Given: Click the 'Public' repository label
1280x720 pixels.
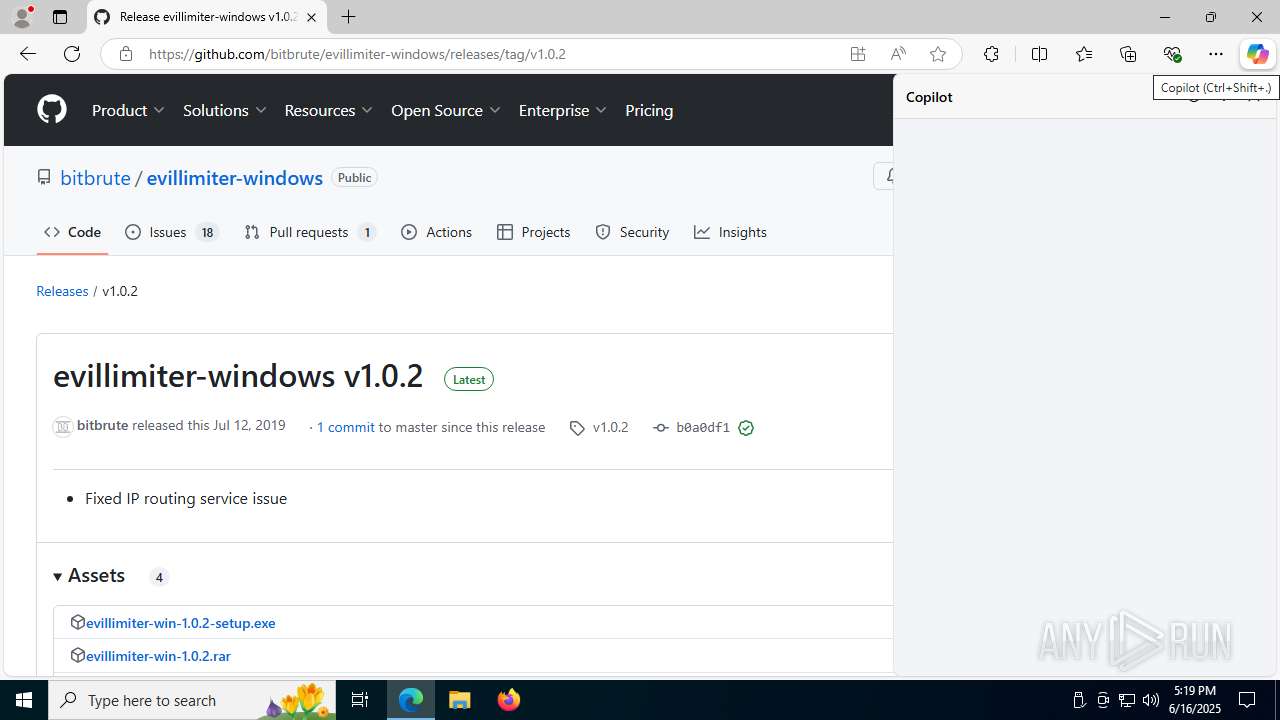Looking at the screenshot, I should click(x=354, y=177).
